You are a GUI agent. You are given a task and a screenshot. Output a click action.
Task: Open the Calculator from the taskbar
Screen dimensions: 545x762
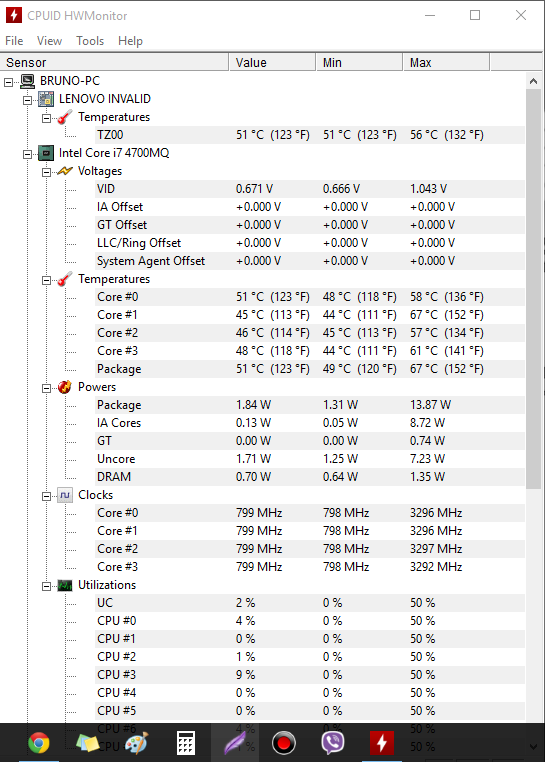(186, 743)
